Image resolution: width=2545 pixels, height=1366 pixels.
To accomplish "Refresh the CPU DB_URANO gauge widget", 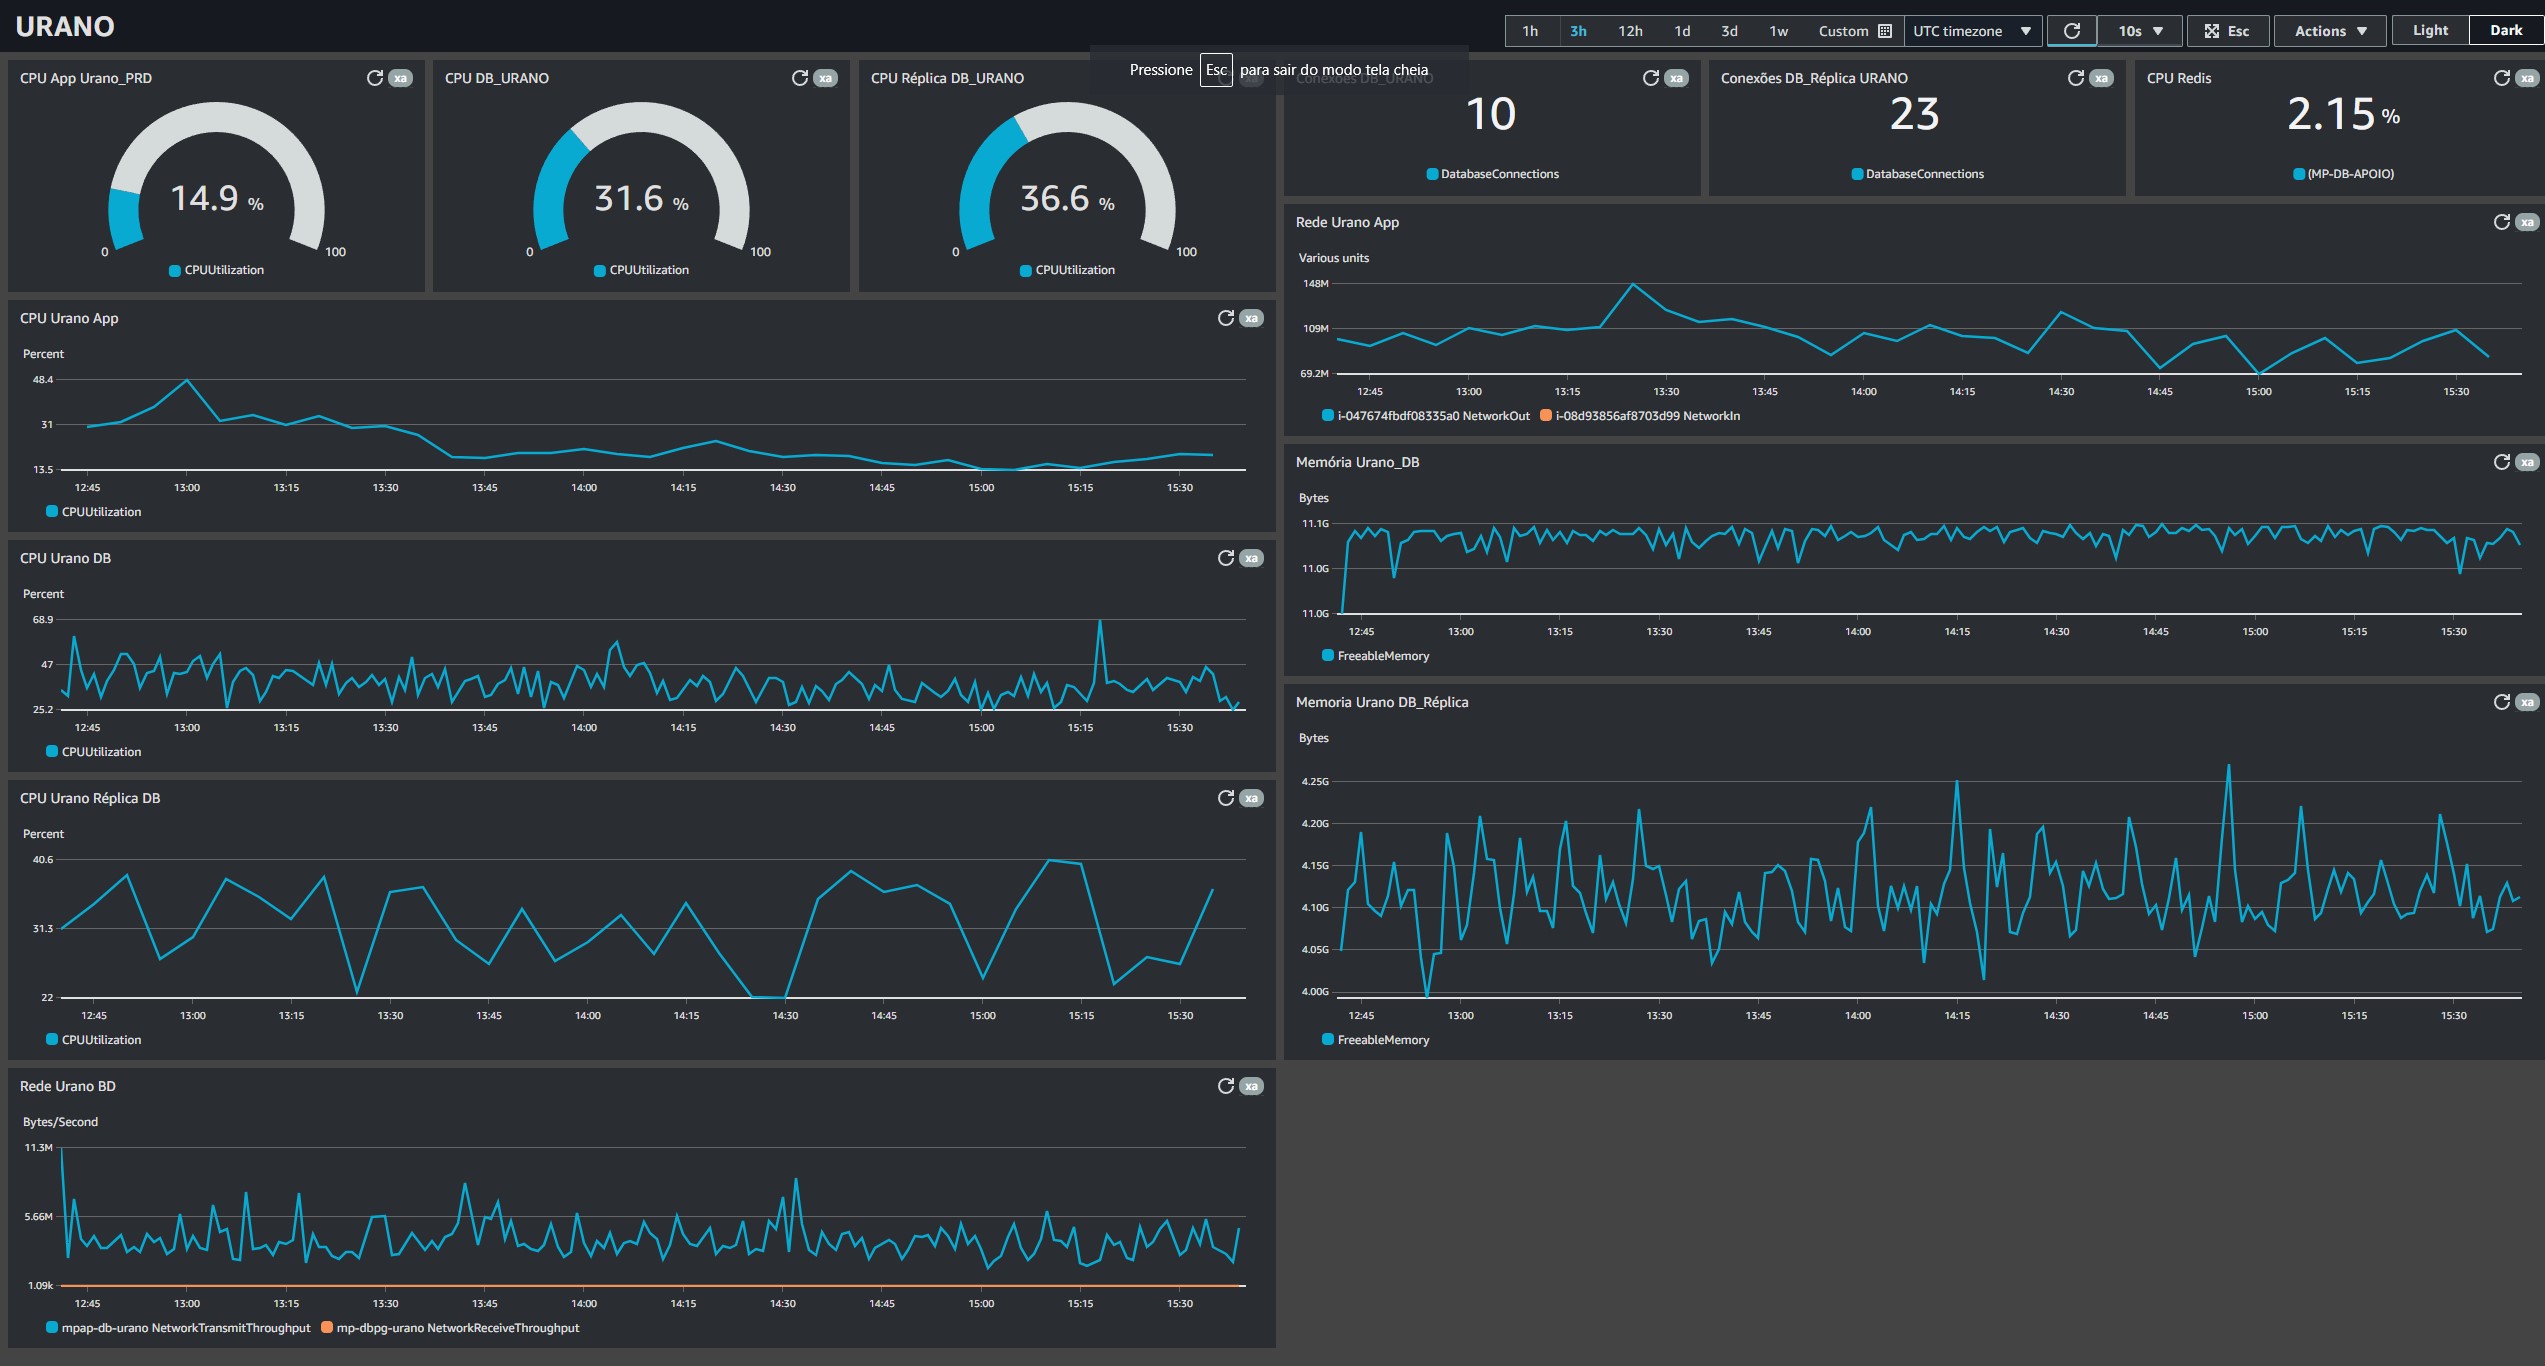I will coord(800,78).
